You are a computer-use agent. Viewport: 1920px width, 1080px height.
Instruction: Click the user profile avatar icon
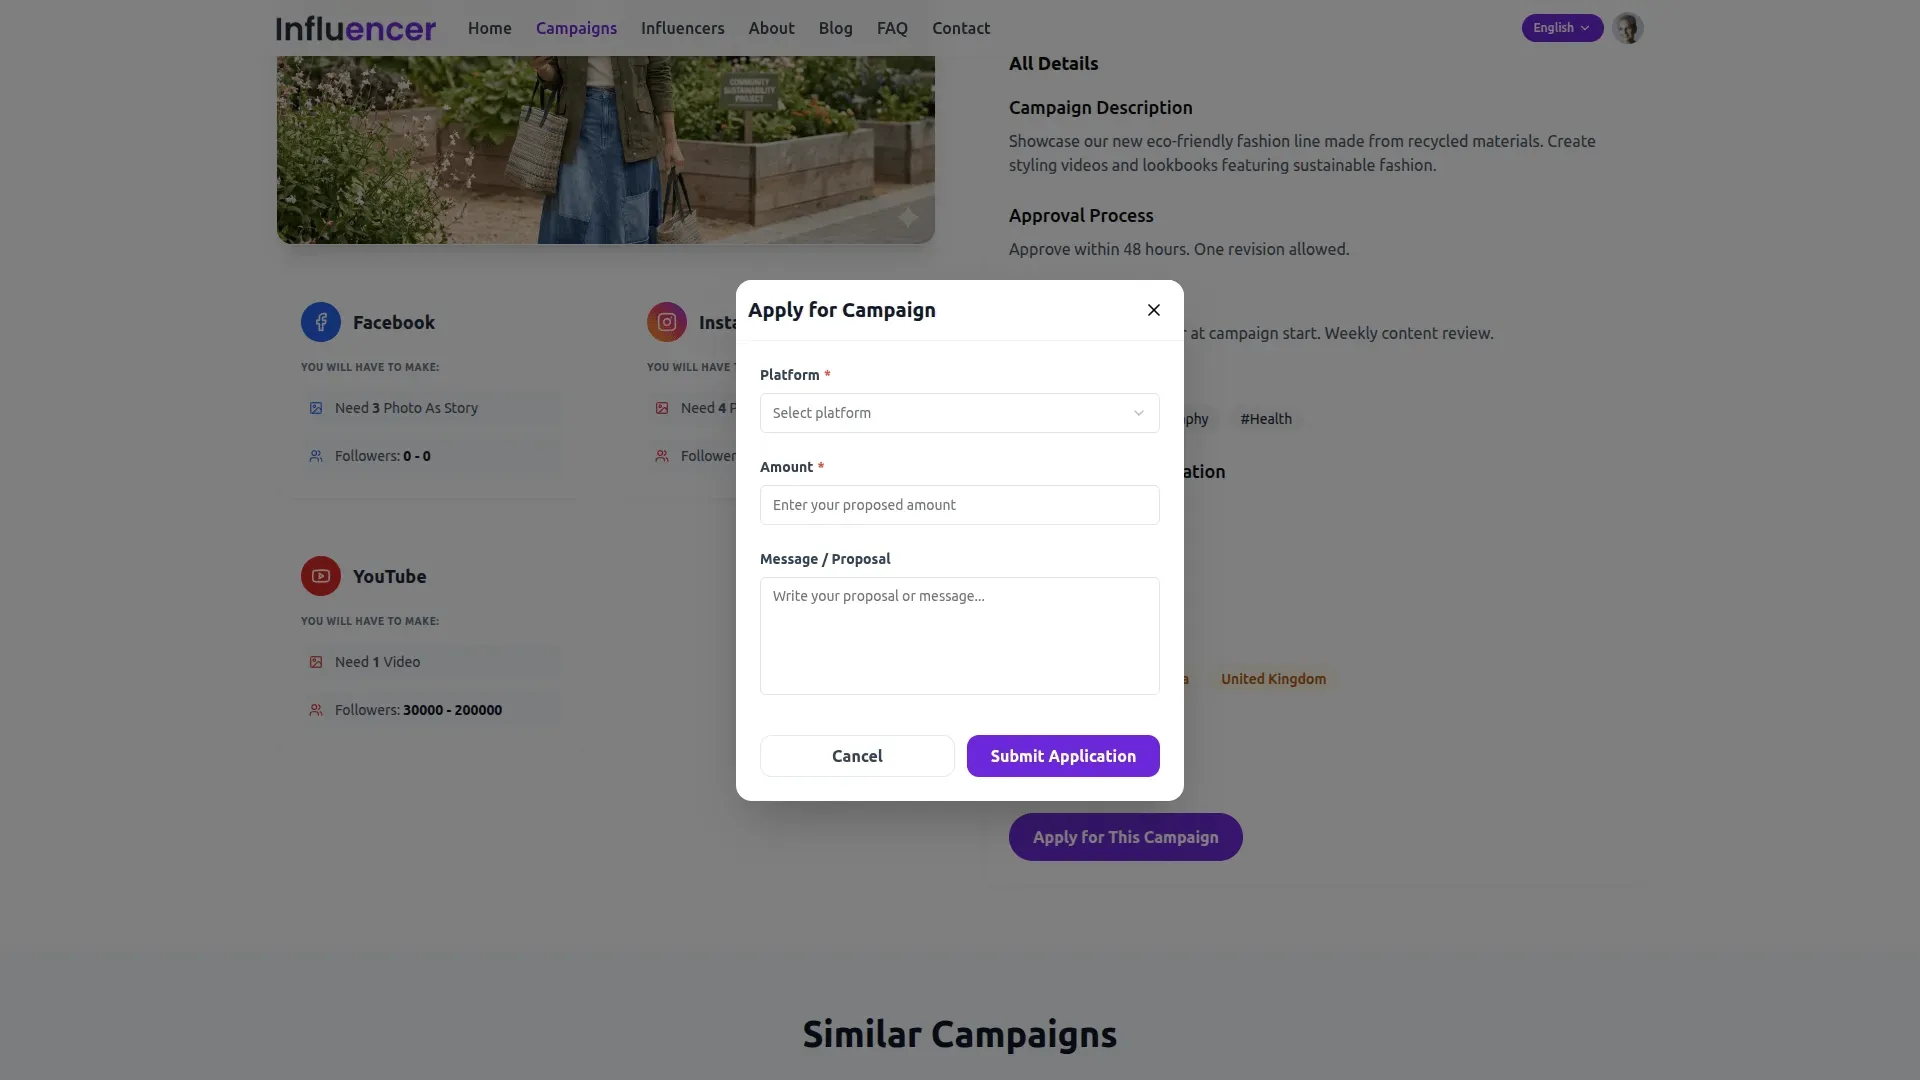(x=1628, y=28)
